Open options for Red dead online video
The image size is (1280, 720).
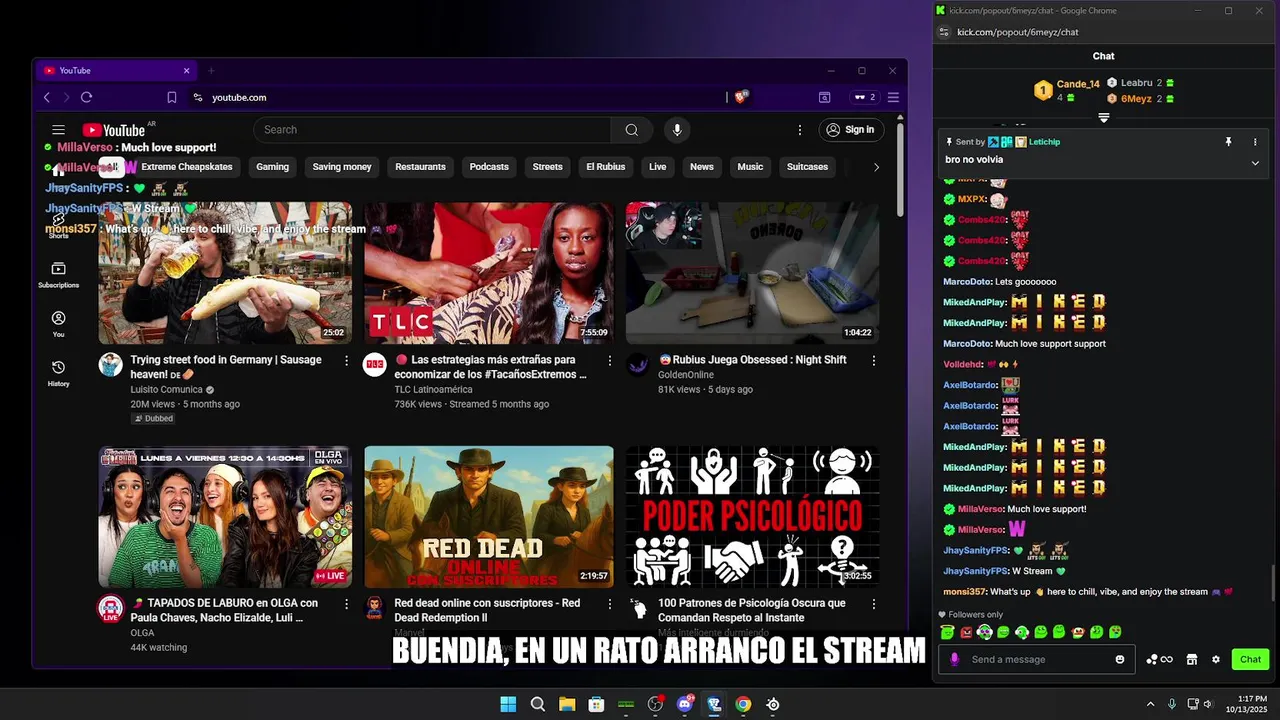click(610, 604)
